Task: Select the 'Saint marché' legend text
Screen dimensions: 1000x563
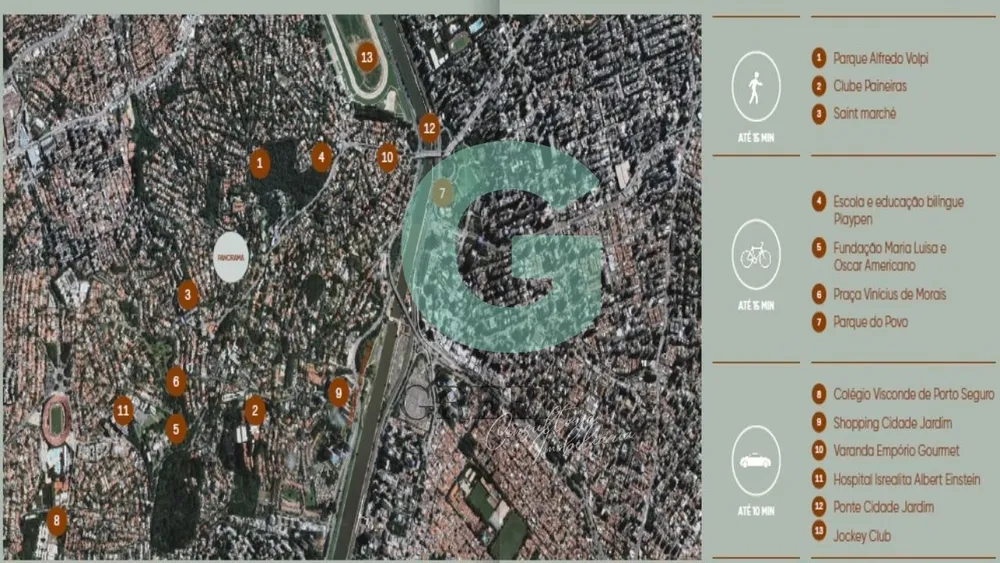Action: pyautogui.click(x=865, y=113)
